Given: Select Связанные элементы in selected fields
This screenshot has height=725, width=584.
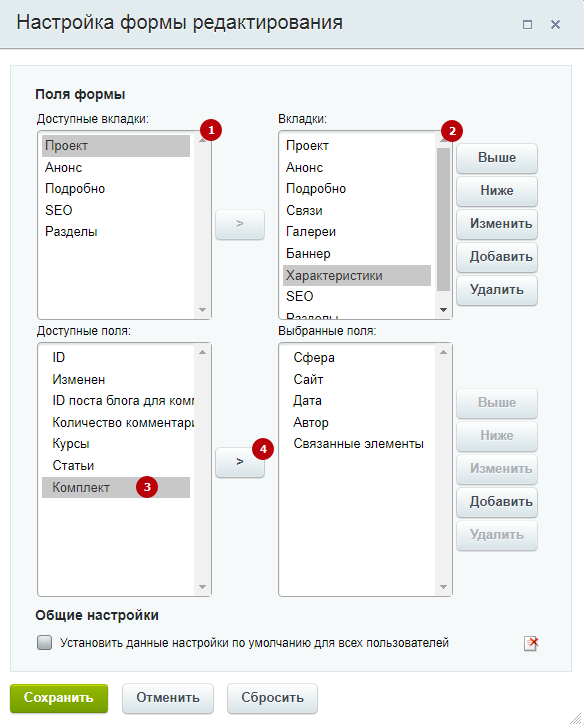Looking at the screenshot, I should click(x=358, y=444).
